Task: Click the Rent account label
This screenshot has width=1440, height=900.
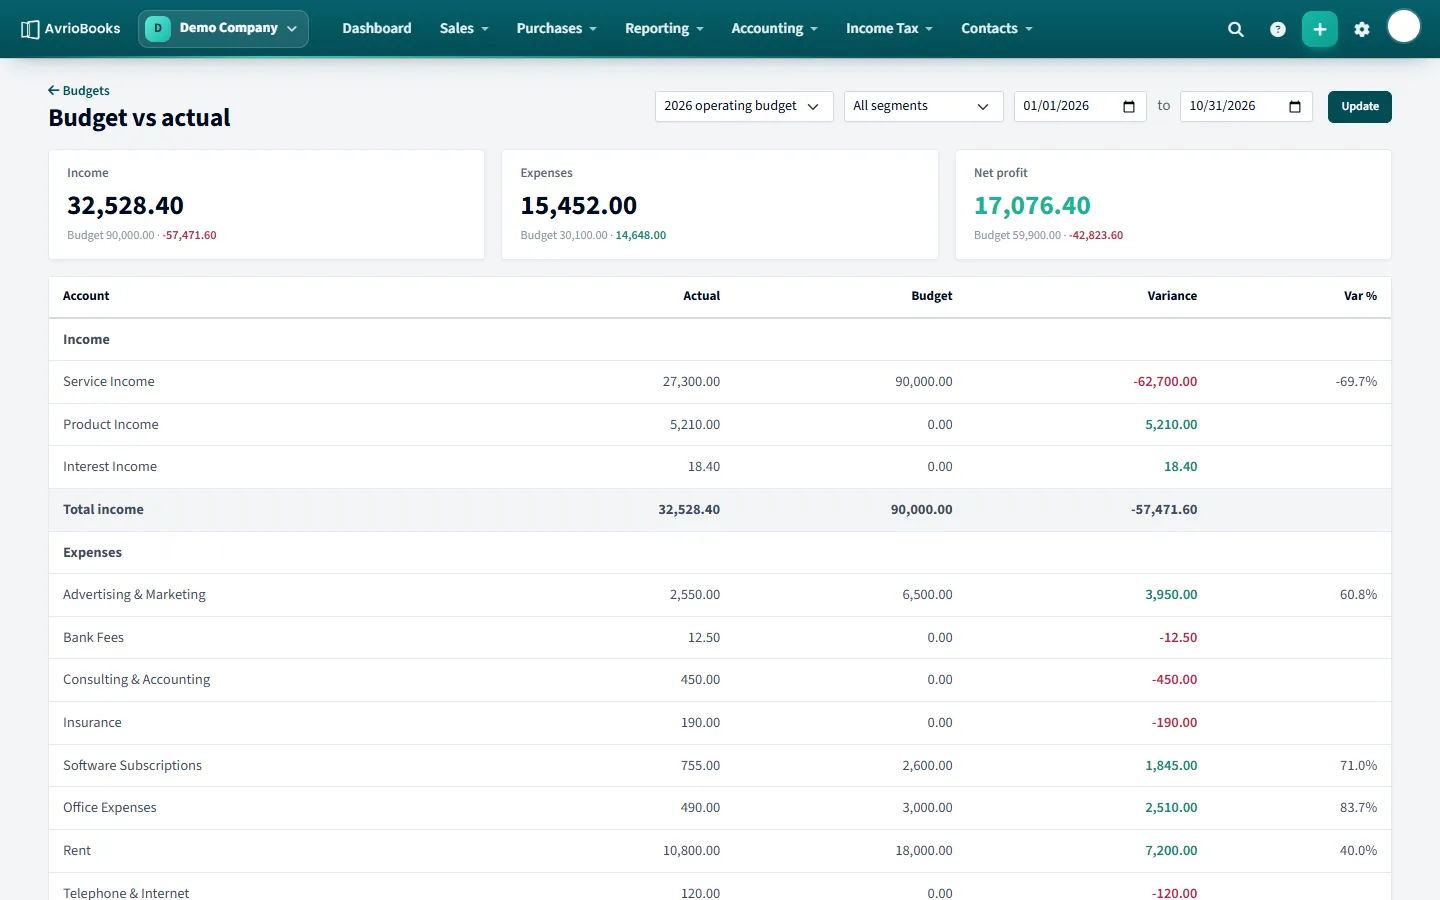Action: (77, 851)
